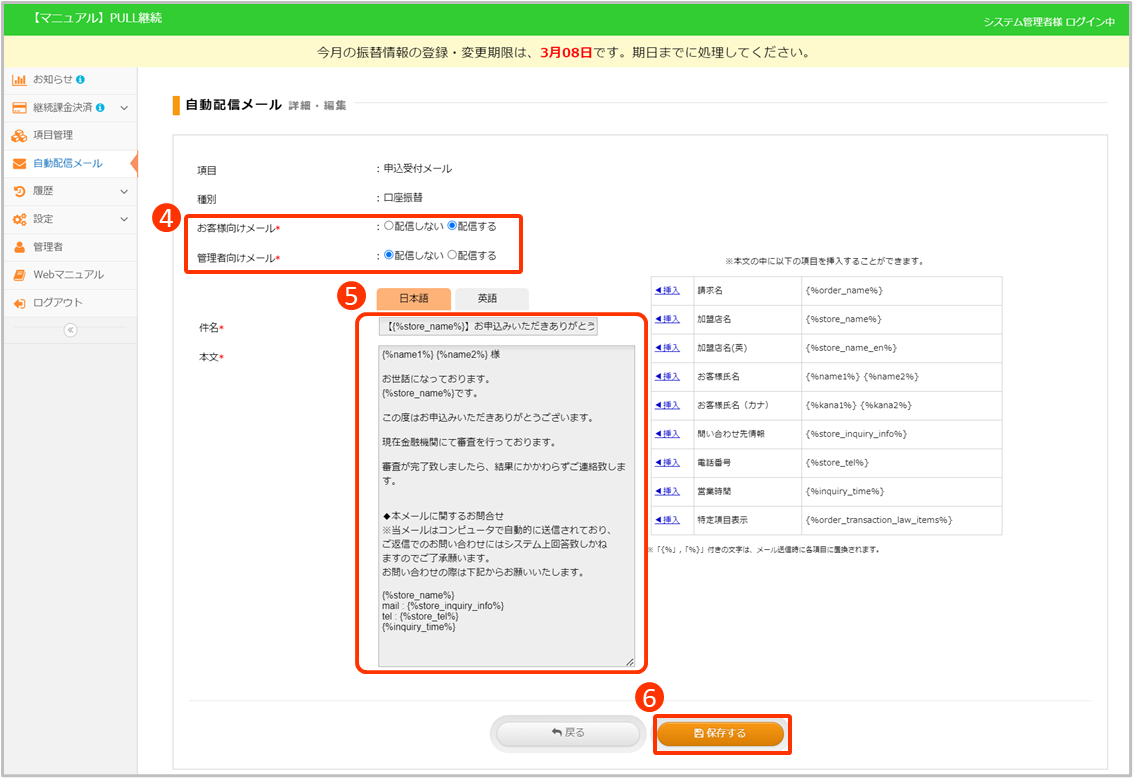
Task: Click the 管理者 user icon
Action: point(19,247)
